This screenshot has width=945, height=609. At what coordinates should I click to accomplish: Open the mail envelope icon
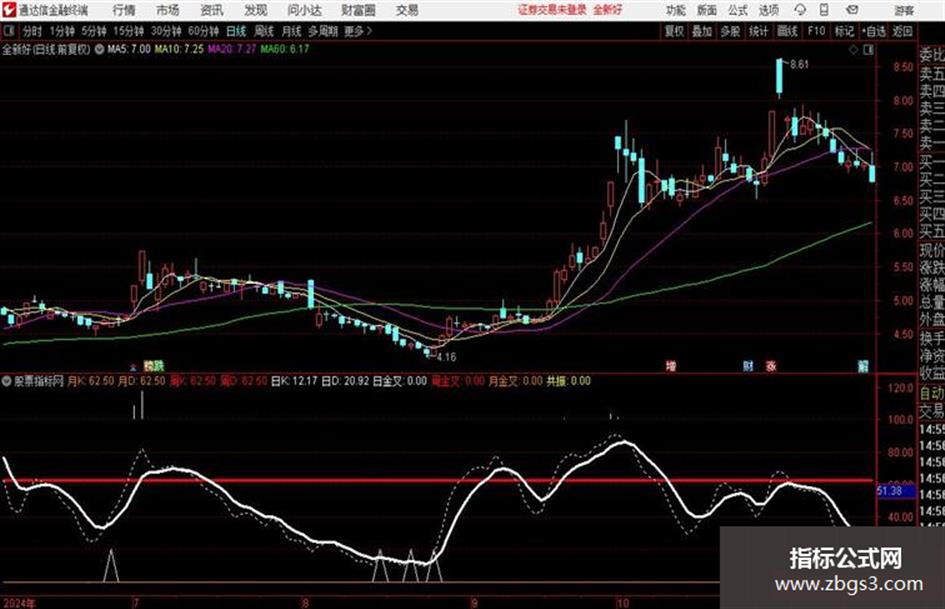click(x=852, y=10)
